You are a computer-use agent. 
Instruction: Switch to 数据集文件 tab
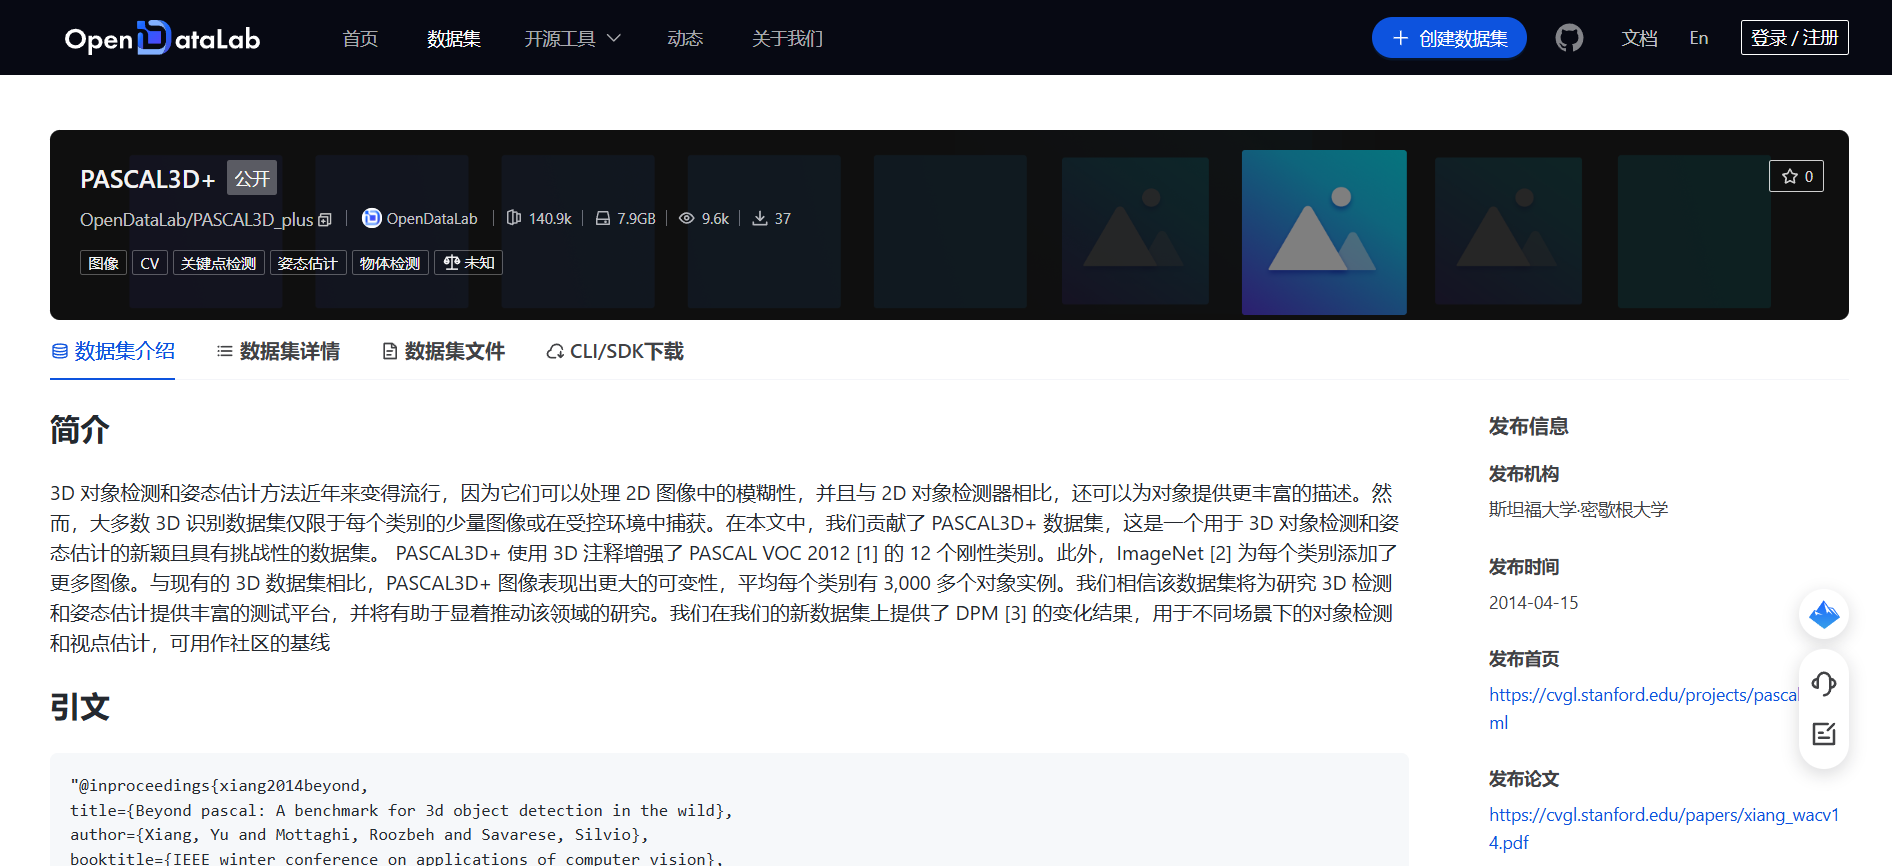(443, 352)
